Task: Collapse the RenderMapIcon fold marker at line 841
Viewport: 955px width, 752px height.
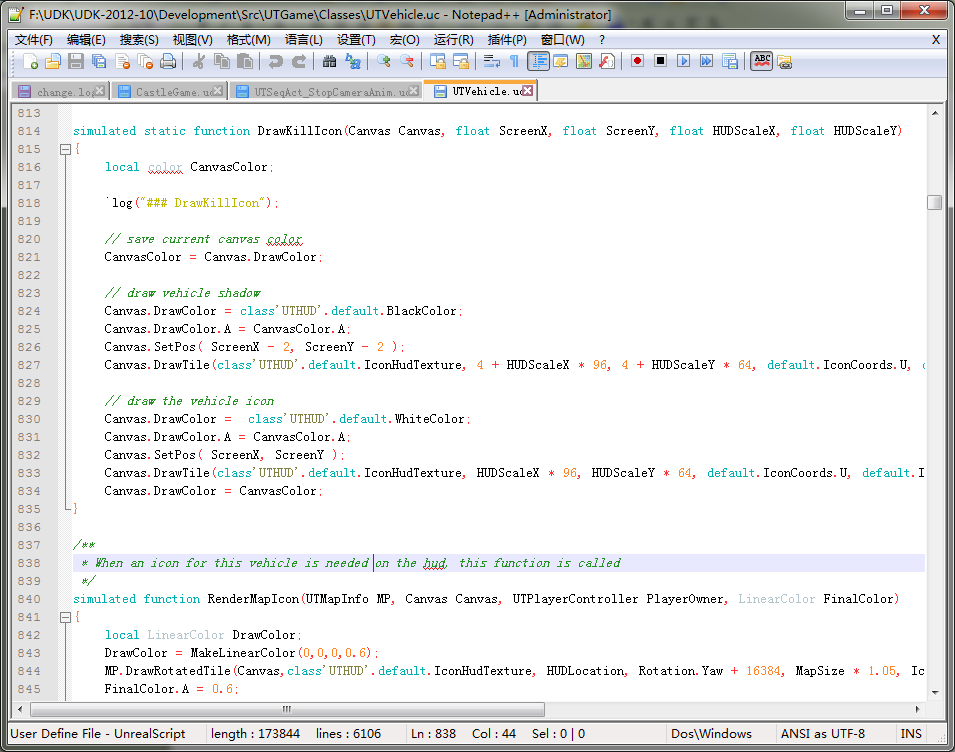Action: (65, 617)
